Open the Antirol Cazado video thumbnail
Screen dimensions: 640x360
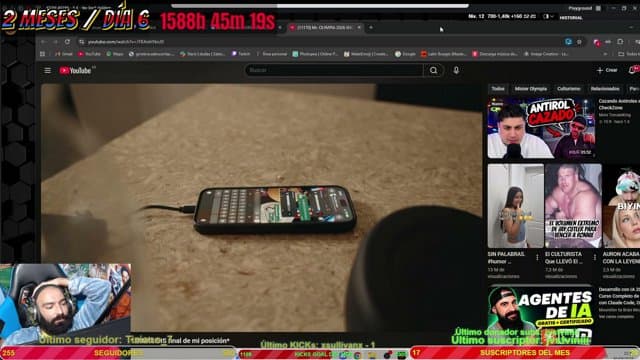[x=541, y=128]
